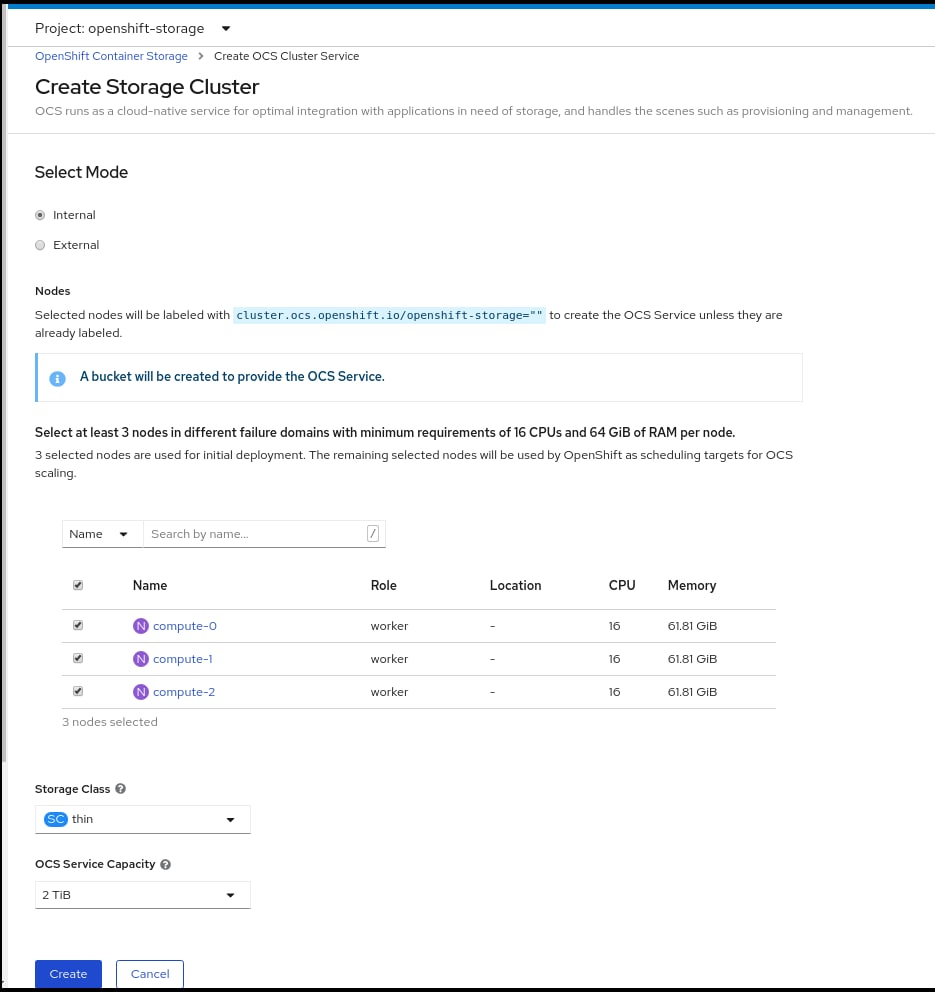Open the Name filter type dropdown
935x992 pixels.
coord(102,534)
